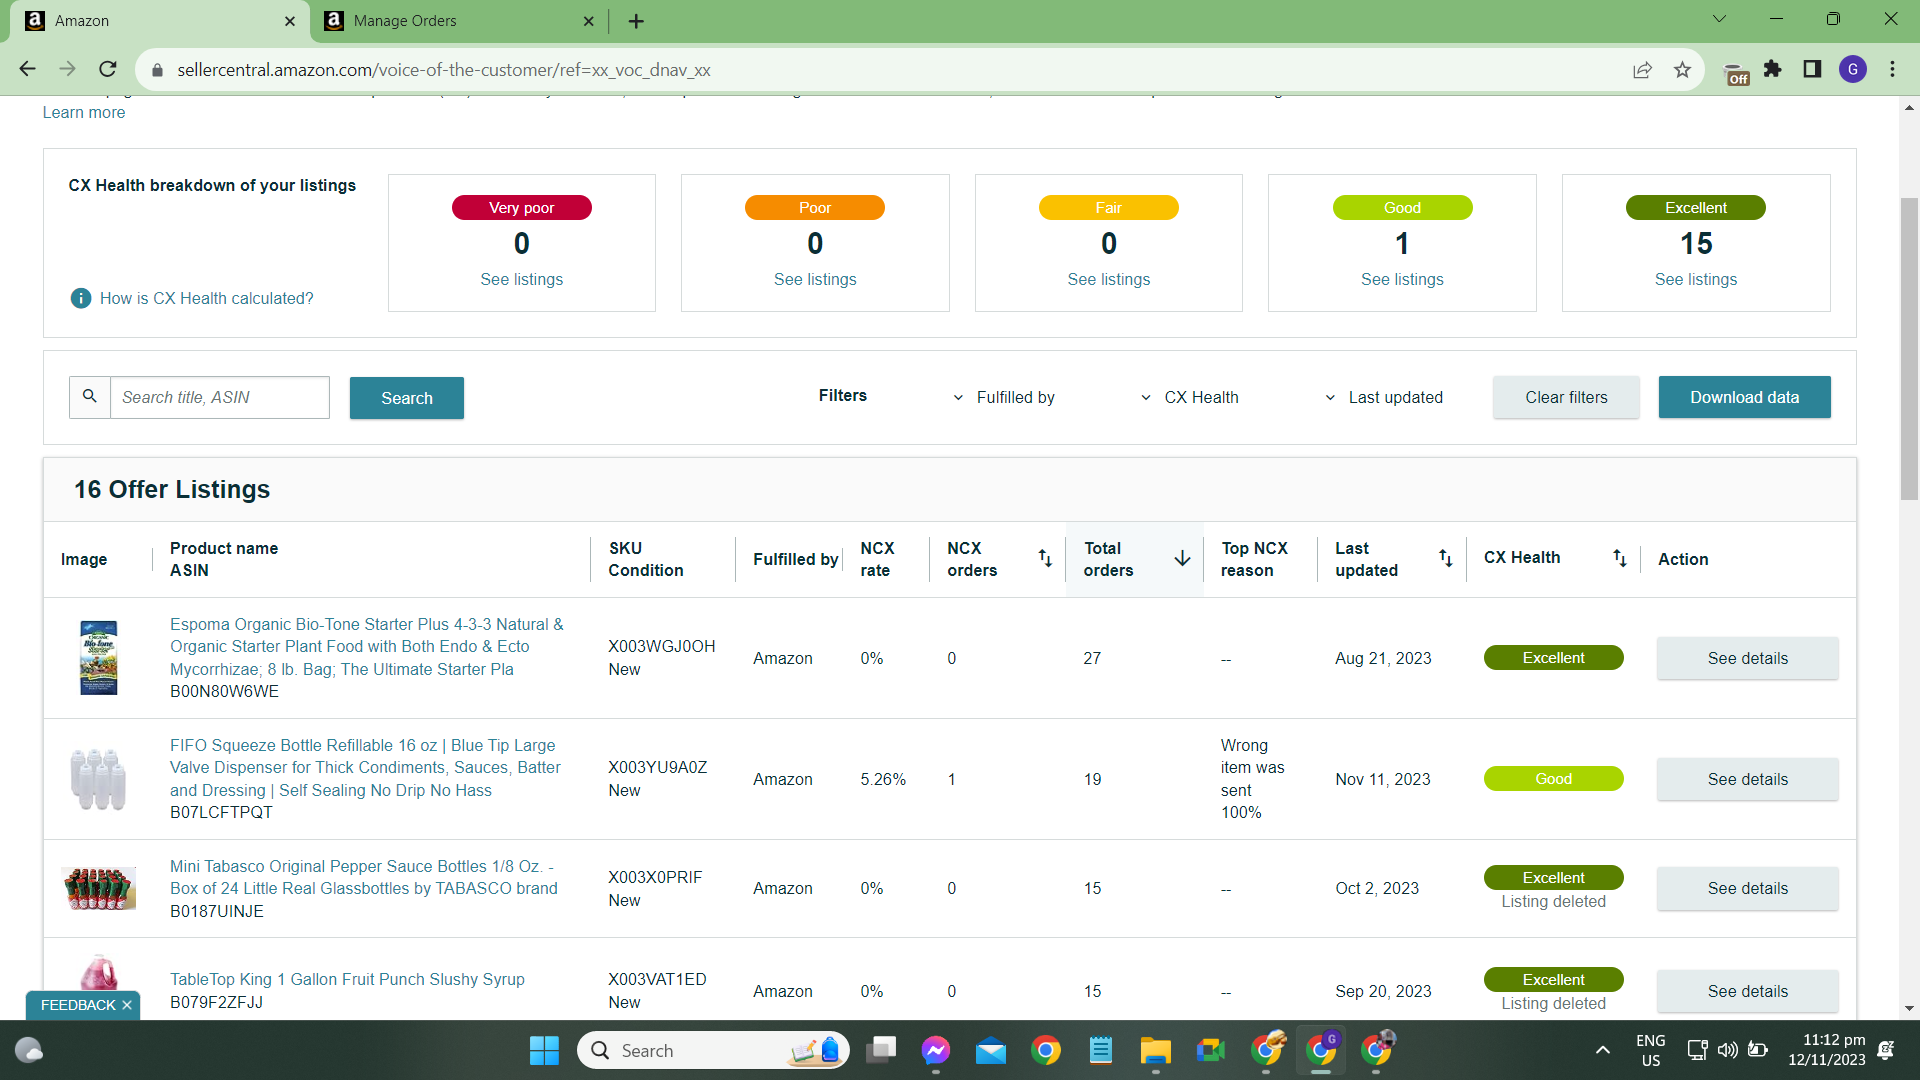Open the Mail app in the taskbar

(991, 1050)
